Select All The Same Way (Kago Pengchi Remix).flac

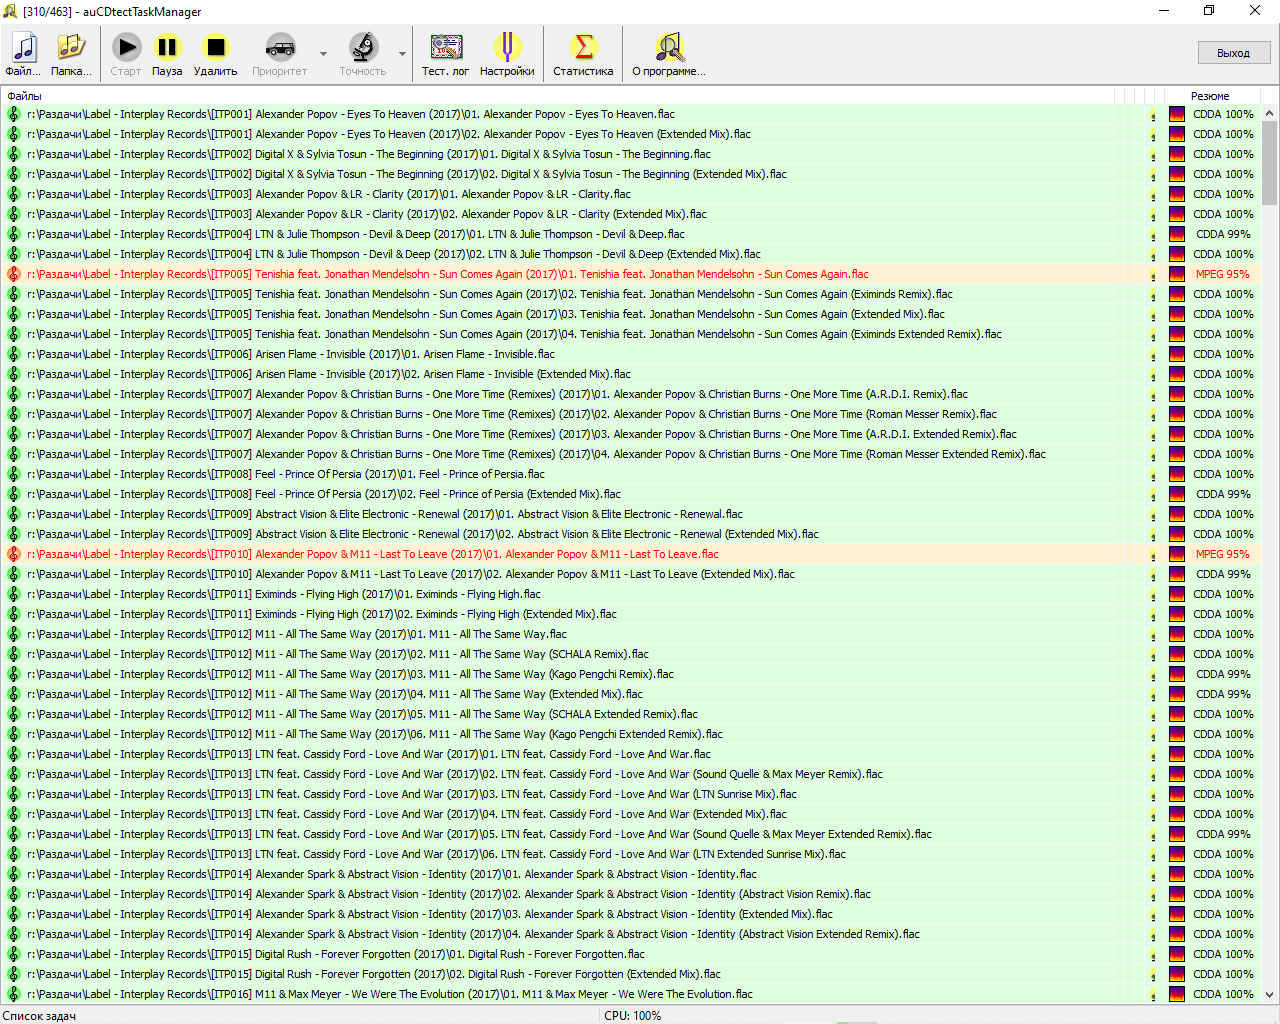pos(632,674)
